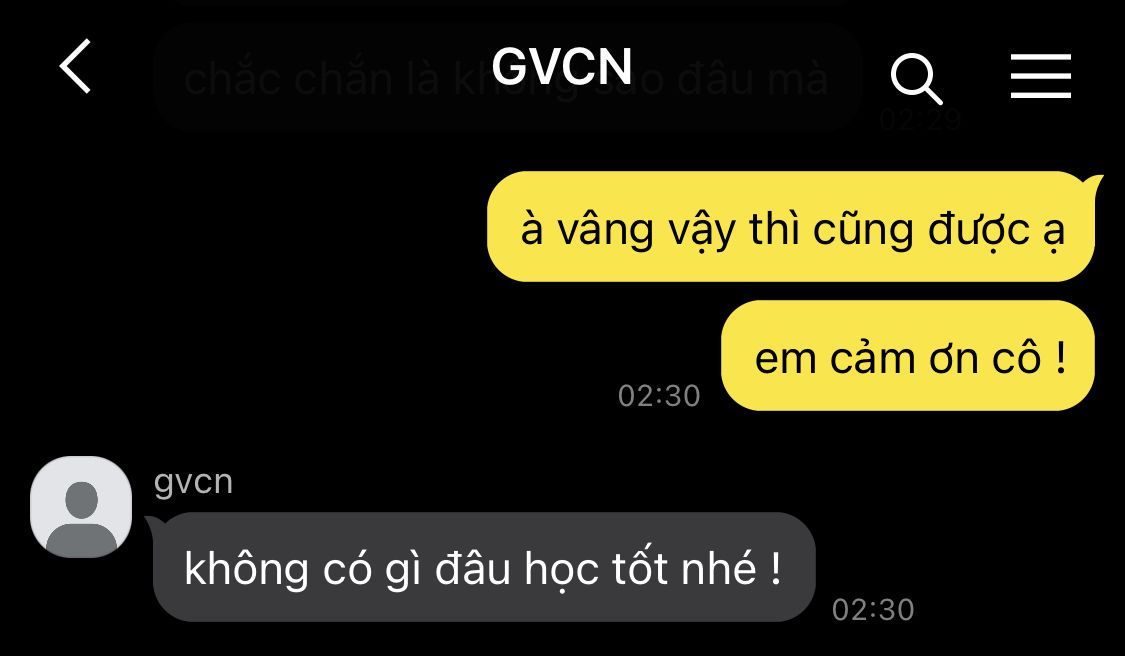Tap the faded message behind the header
This screenshot has height=656, width=1125.
[507, 79]
